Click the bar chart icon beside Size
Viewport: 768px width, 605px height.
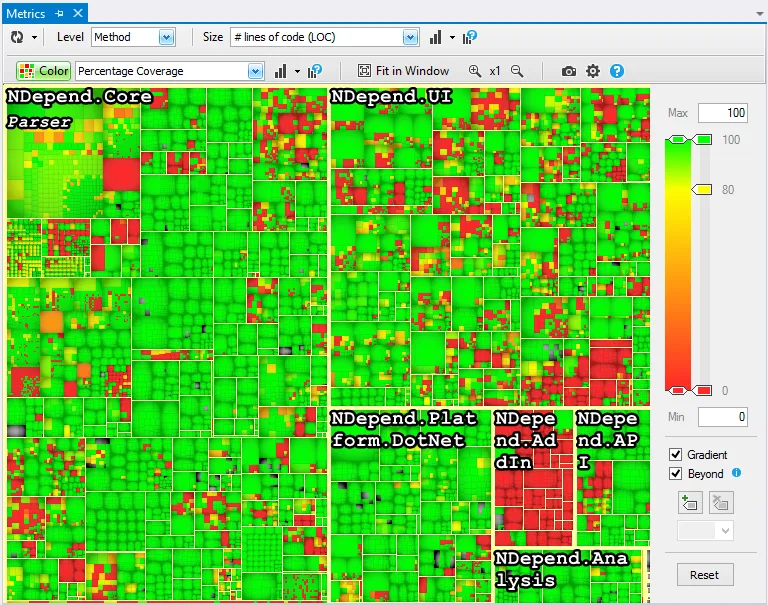[435, 37]
